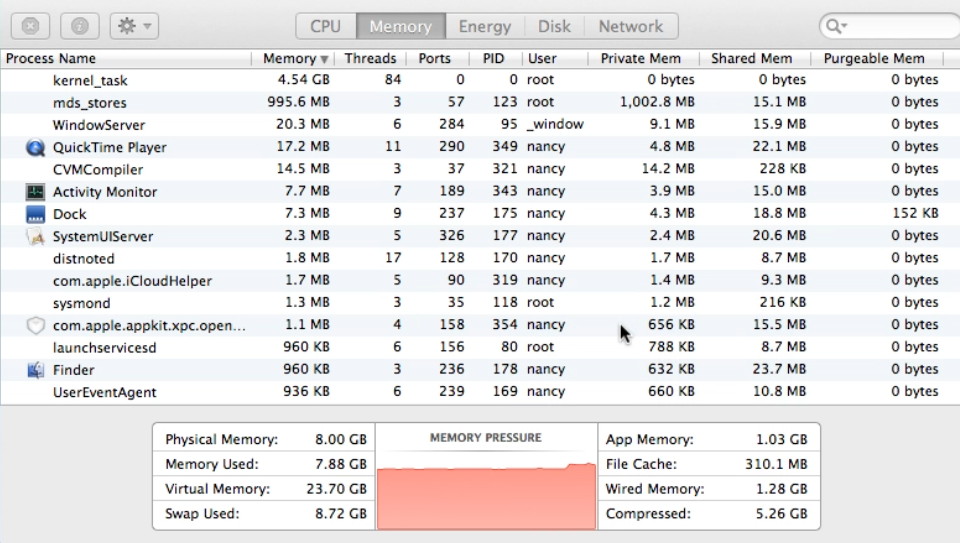Sort by Process Name column

coord(126,58)
